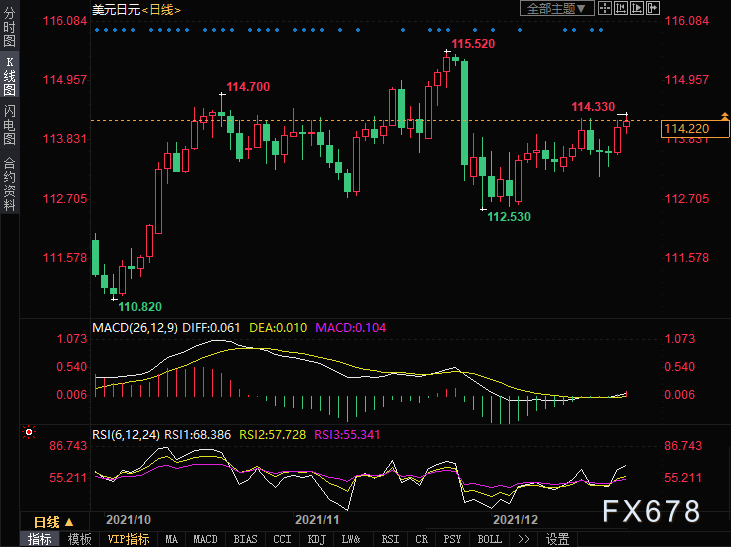Apply the BIAS indicator
Screen dimensions: 731x547
point(245,539)
